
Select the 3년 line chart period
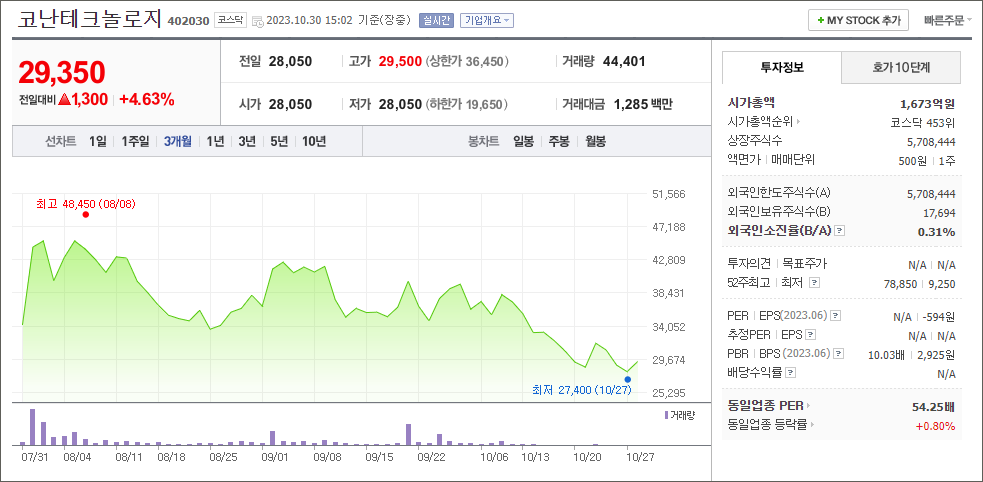point(247,142)
